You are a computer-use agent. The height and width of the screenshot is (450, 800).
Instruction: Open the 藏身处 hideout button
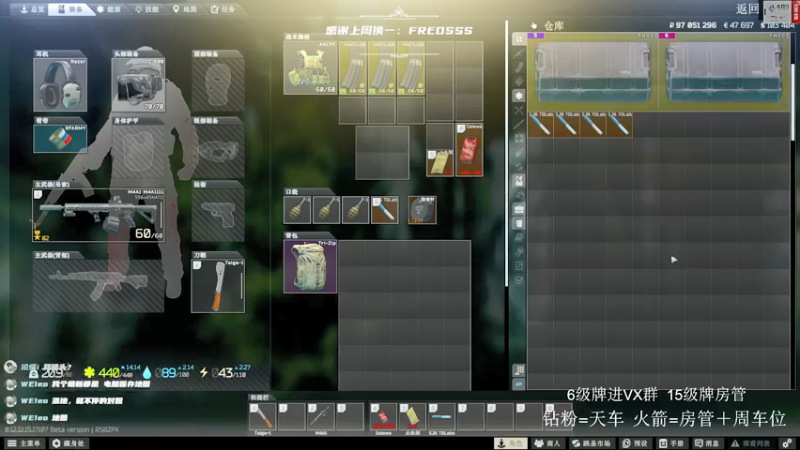(x=68, y=443)
